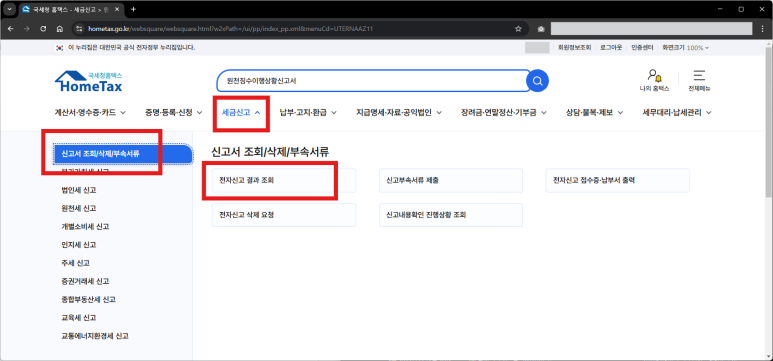Viewport: 773px width, 361px height.
Task: Select 법인세 신고 in sidebar
Action: pos(79,190)
